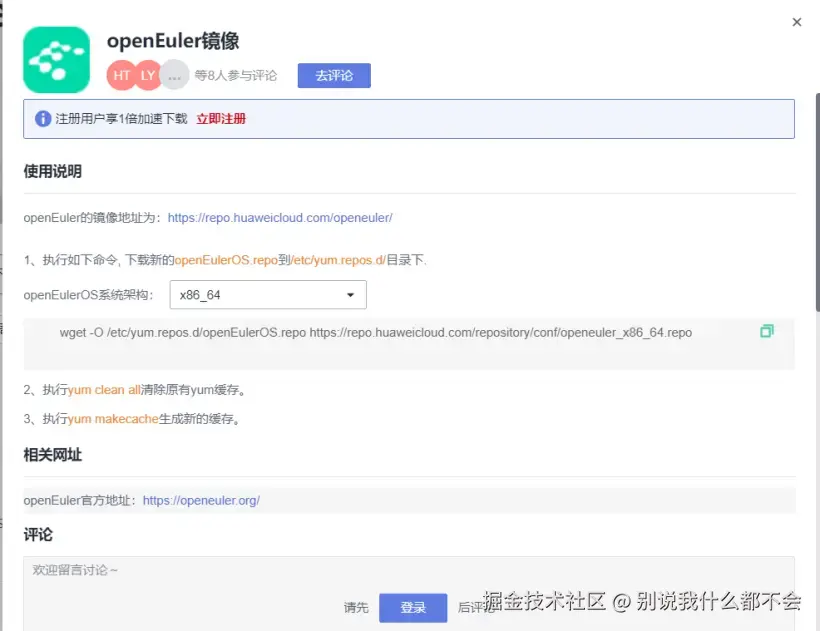Click the openEulerOS.repo highlighted text
Screen dimensions: 820x631
226,260
